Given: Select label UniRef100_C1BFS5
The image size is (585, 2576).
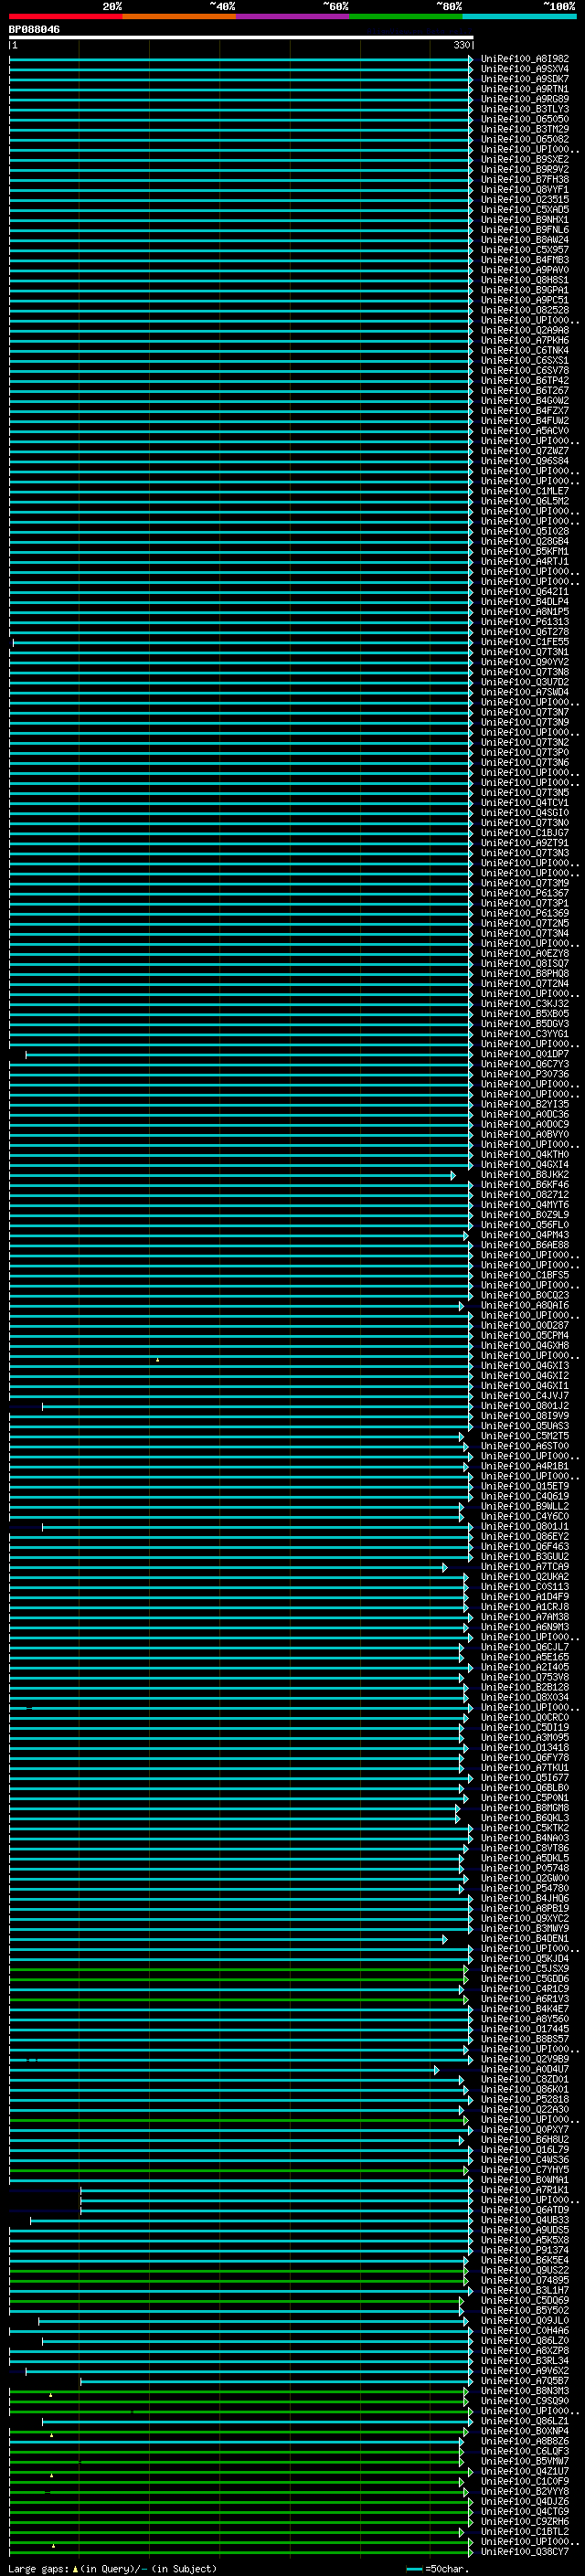Looking at the screenshot, I should pyautogui.click(x=525, y=1275).
